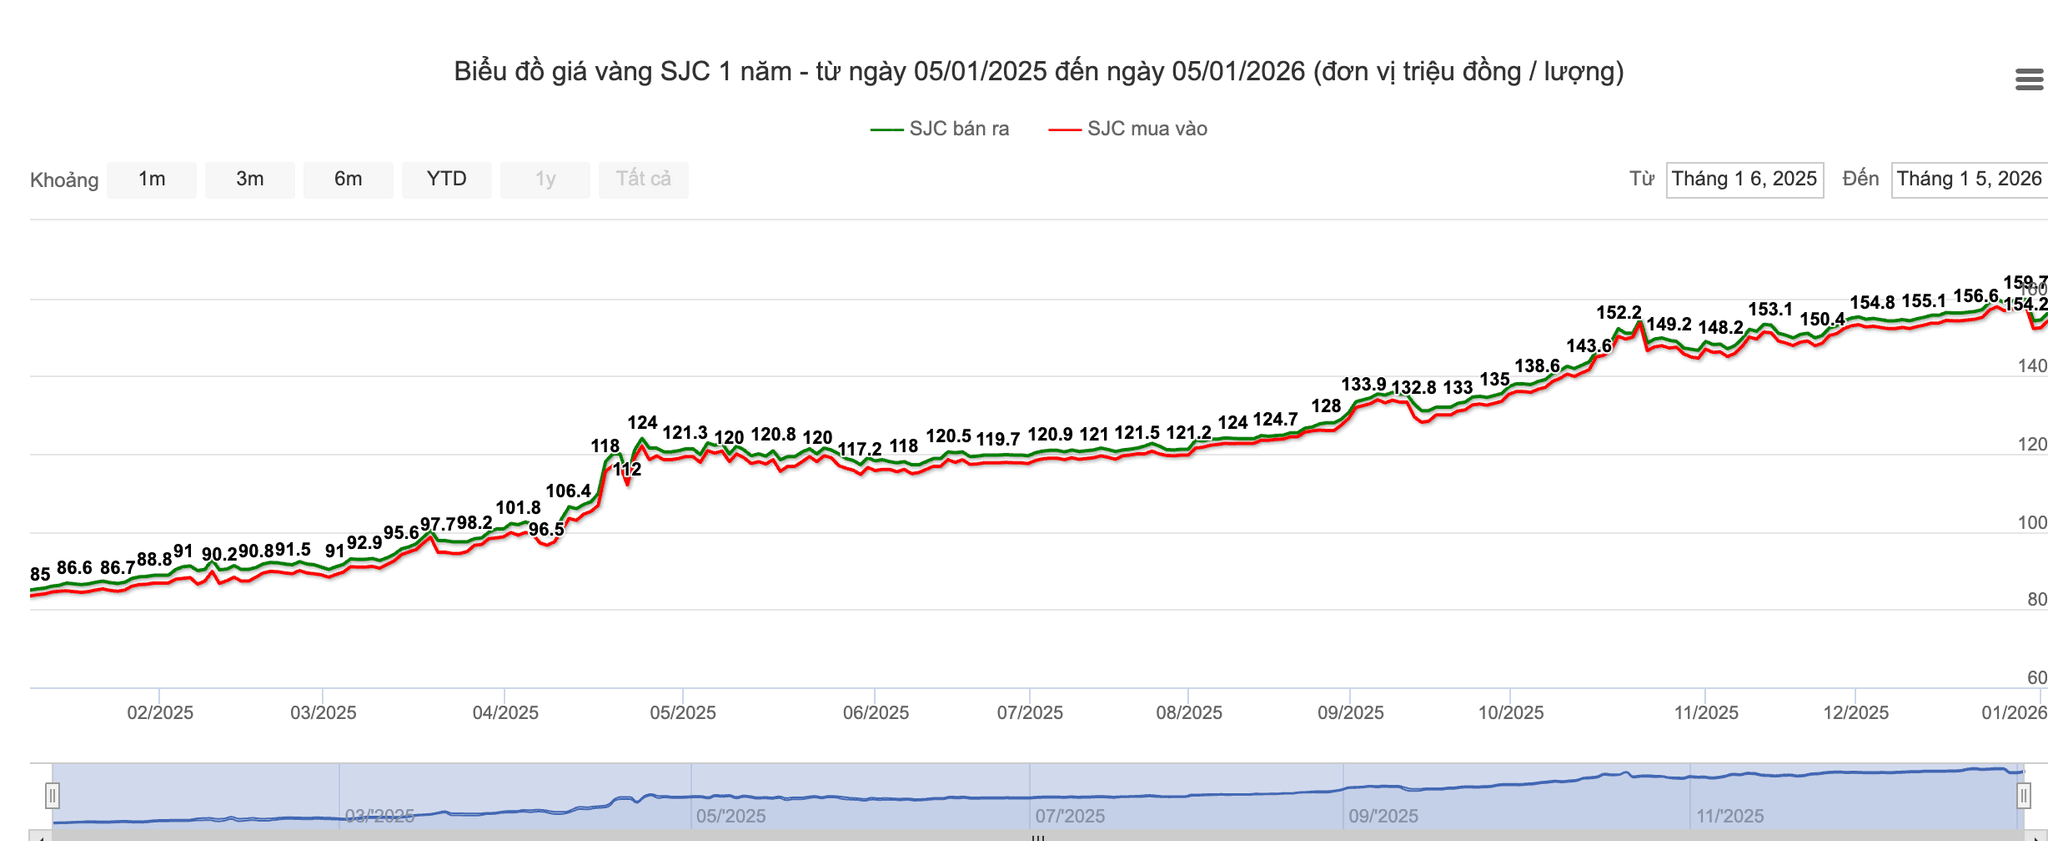Click the 156.6 data label
This screenshot has width=2048, height=841.
pyautogui.click(x=1975, y=297)
